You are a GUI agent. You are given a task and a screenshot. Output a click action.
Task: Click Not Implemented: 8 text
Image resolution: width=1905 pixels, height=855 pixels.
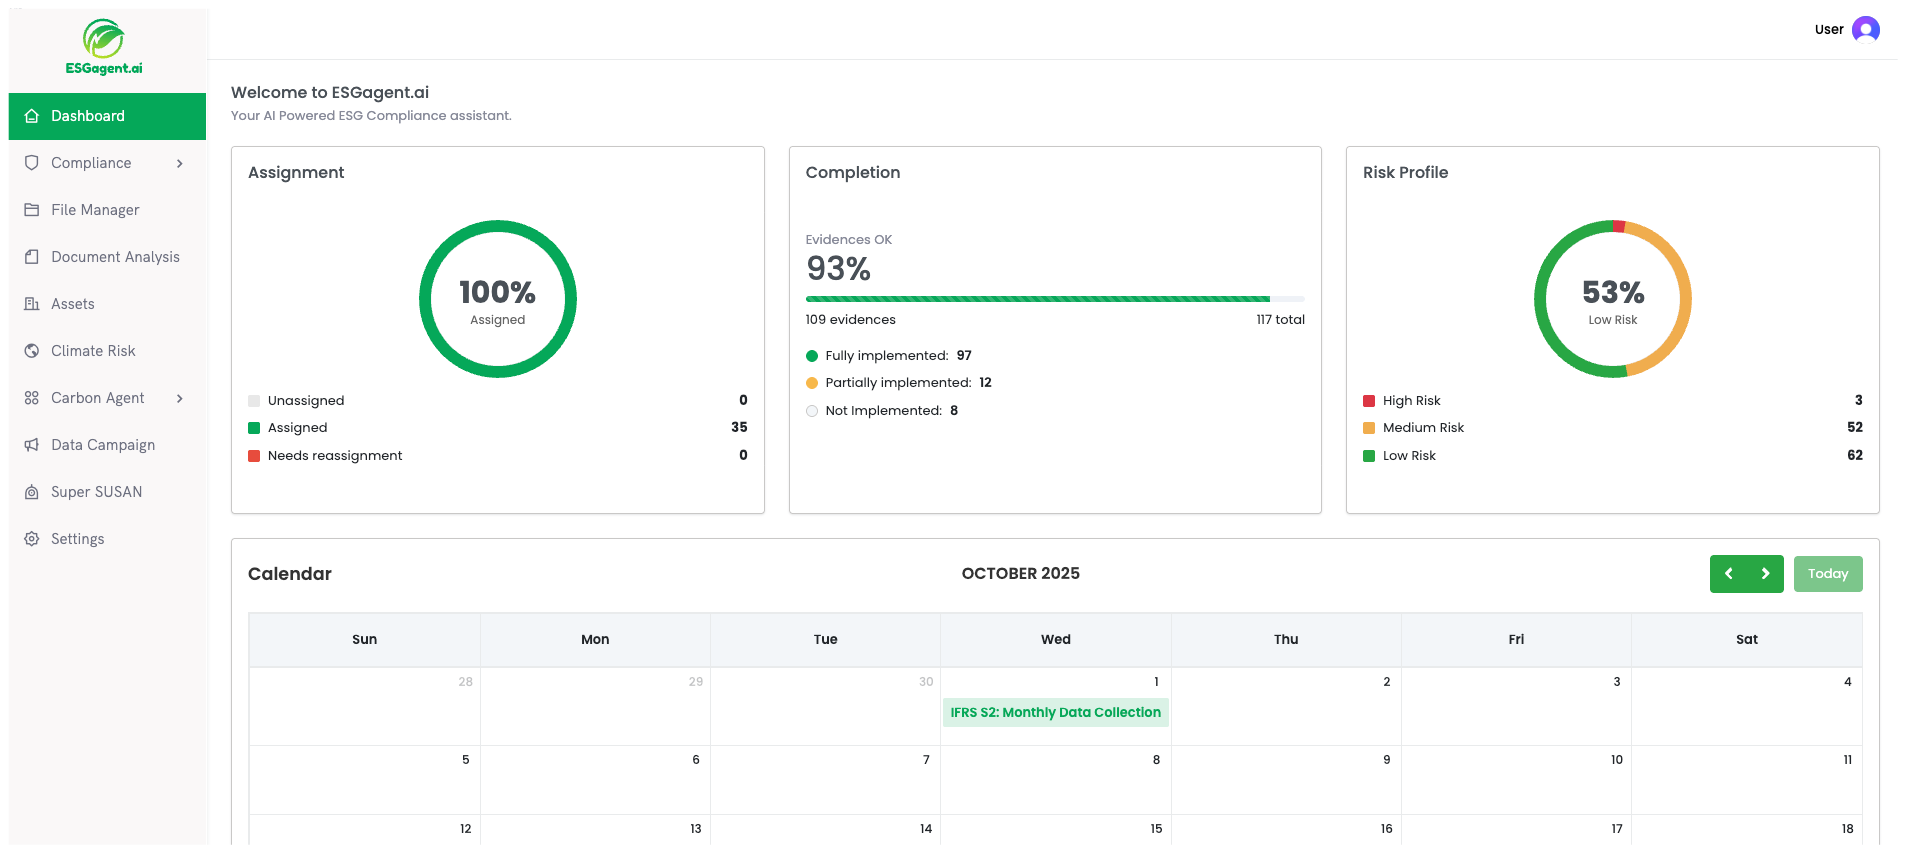click(892, 411)
